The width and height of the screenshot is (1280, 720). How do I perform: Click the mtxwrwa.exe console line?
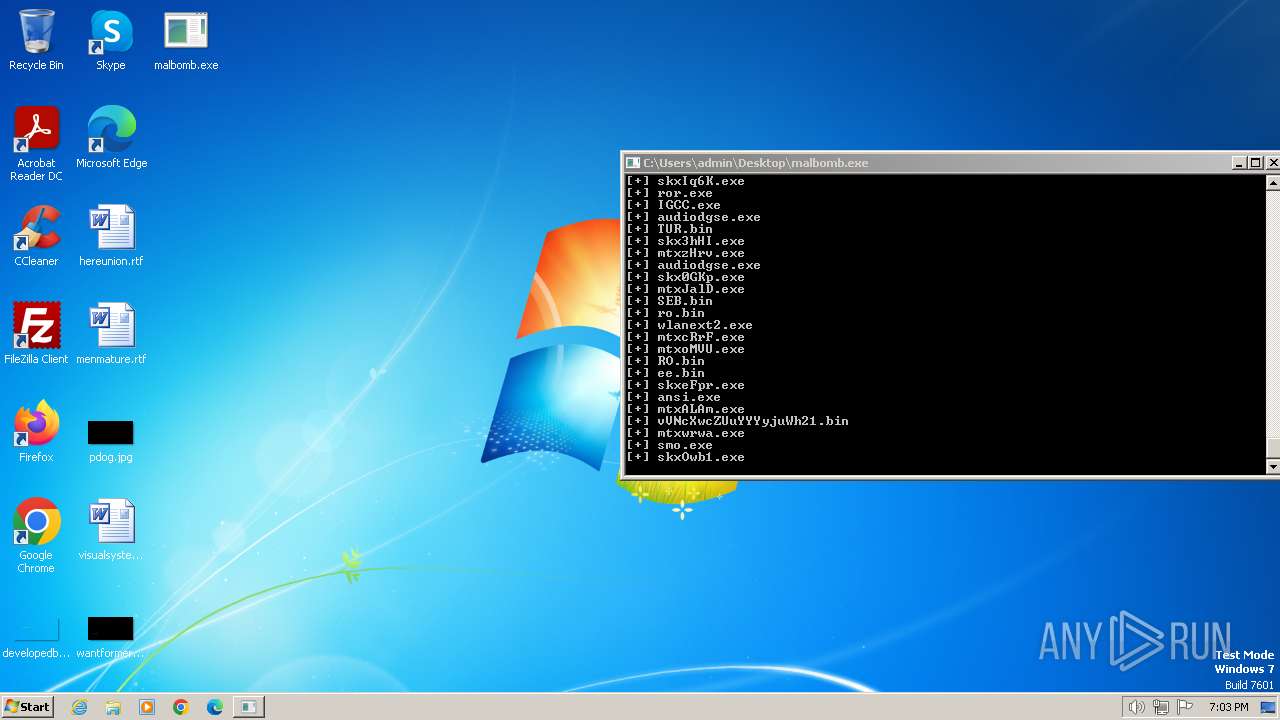(x=686, y=433)
